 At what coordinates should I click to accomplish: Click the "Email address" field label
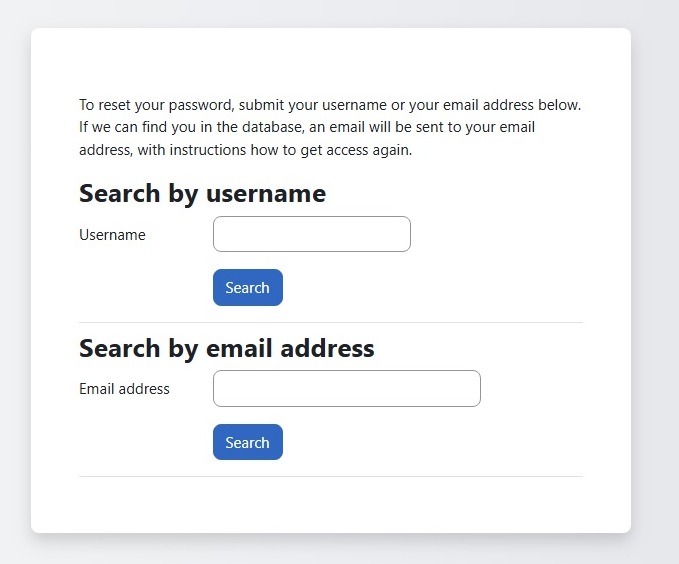tap(124, 389)
